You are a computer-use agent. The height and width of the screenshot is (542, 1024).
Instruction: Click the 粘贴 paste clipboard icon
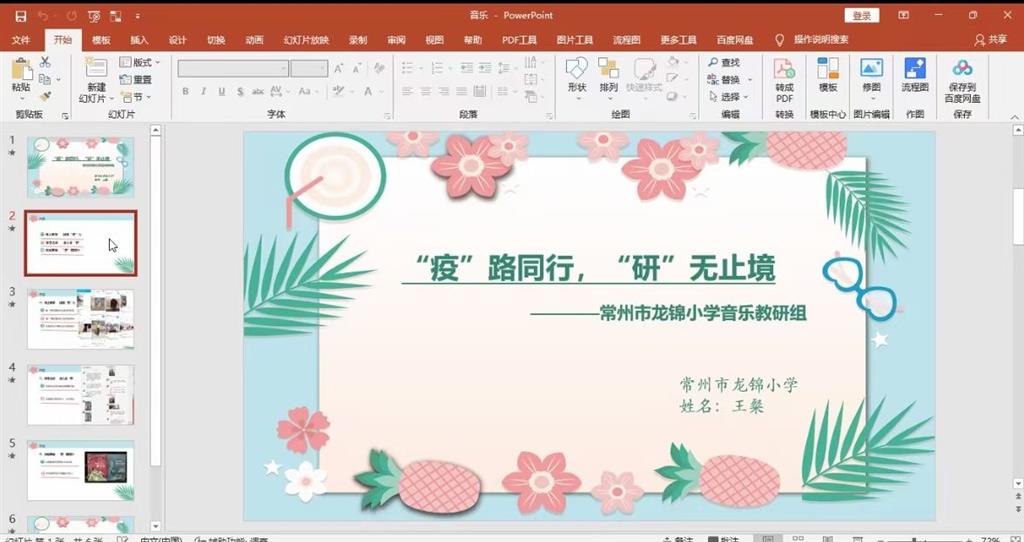pos(21,69)
